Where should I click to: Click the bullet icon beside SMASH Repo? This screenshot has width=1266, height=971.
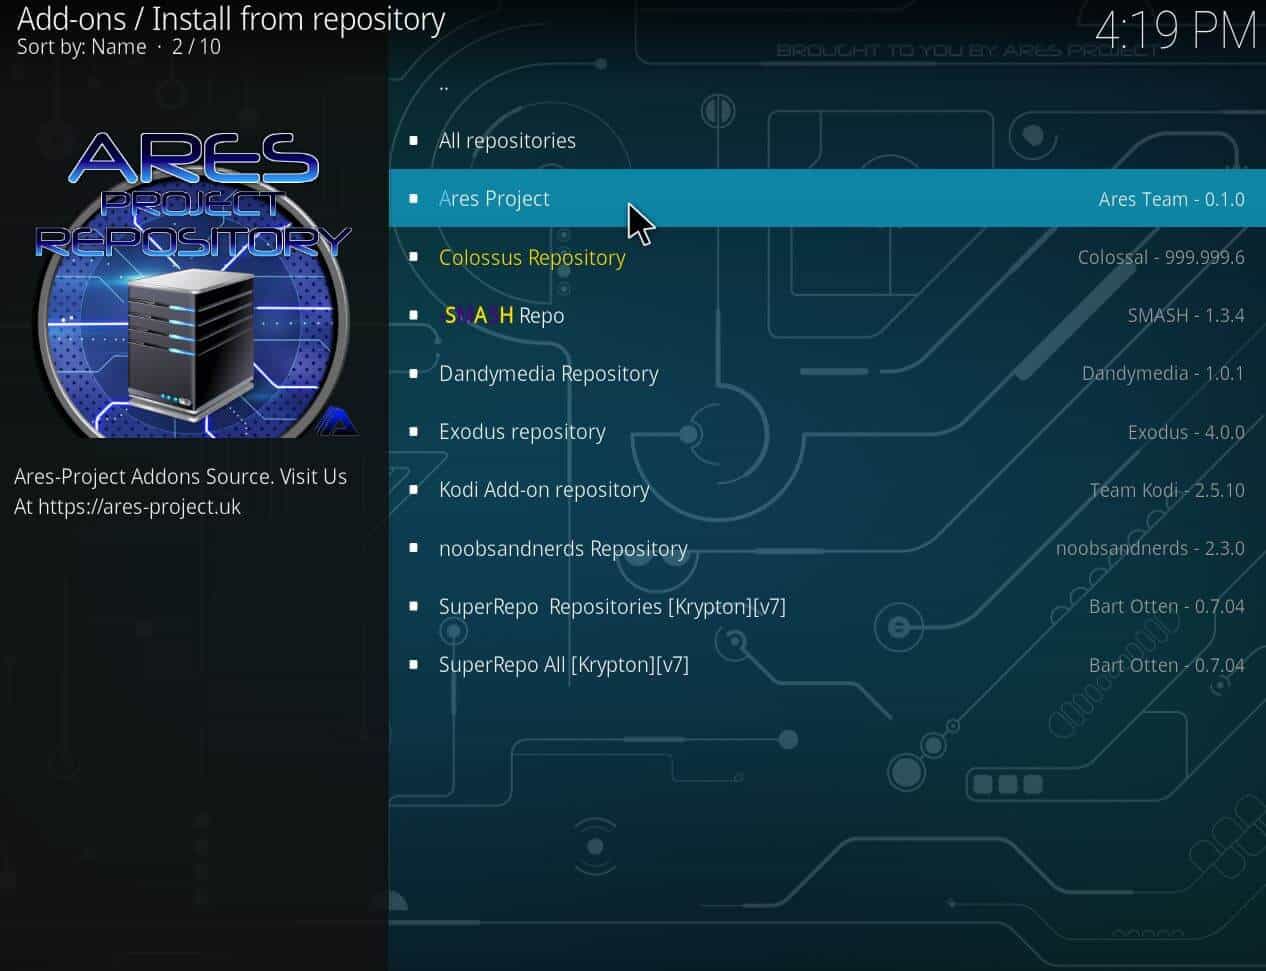(x=414, y=315)
